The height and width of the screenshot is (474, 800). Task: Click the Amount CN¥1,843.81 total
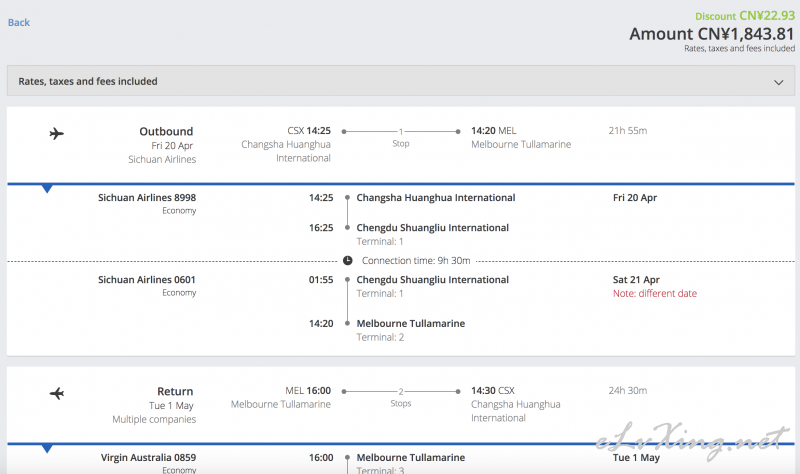(712, 34)
